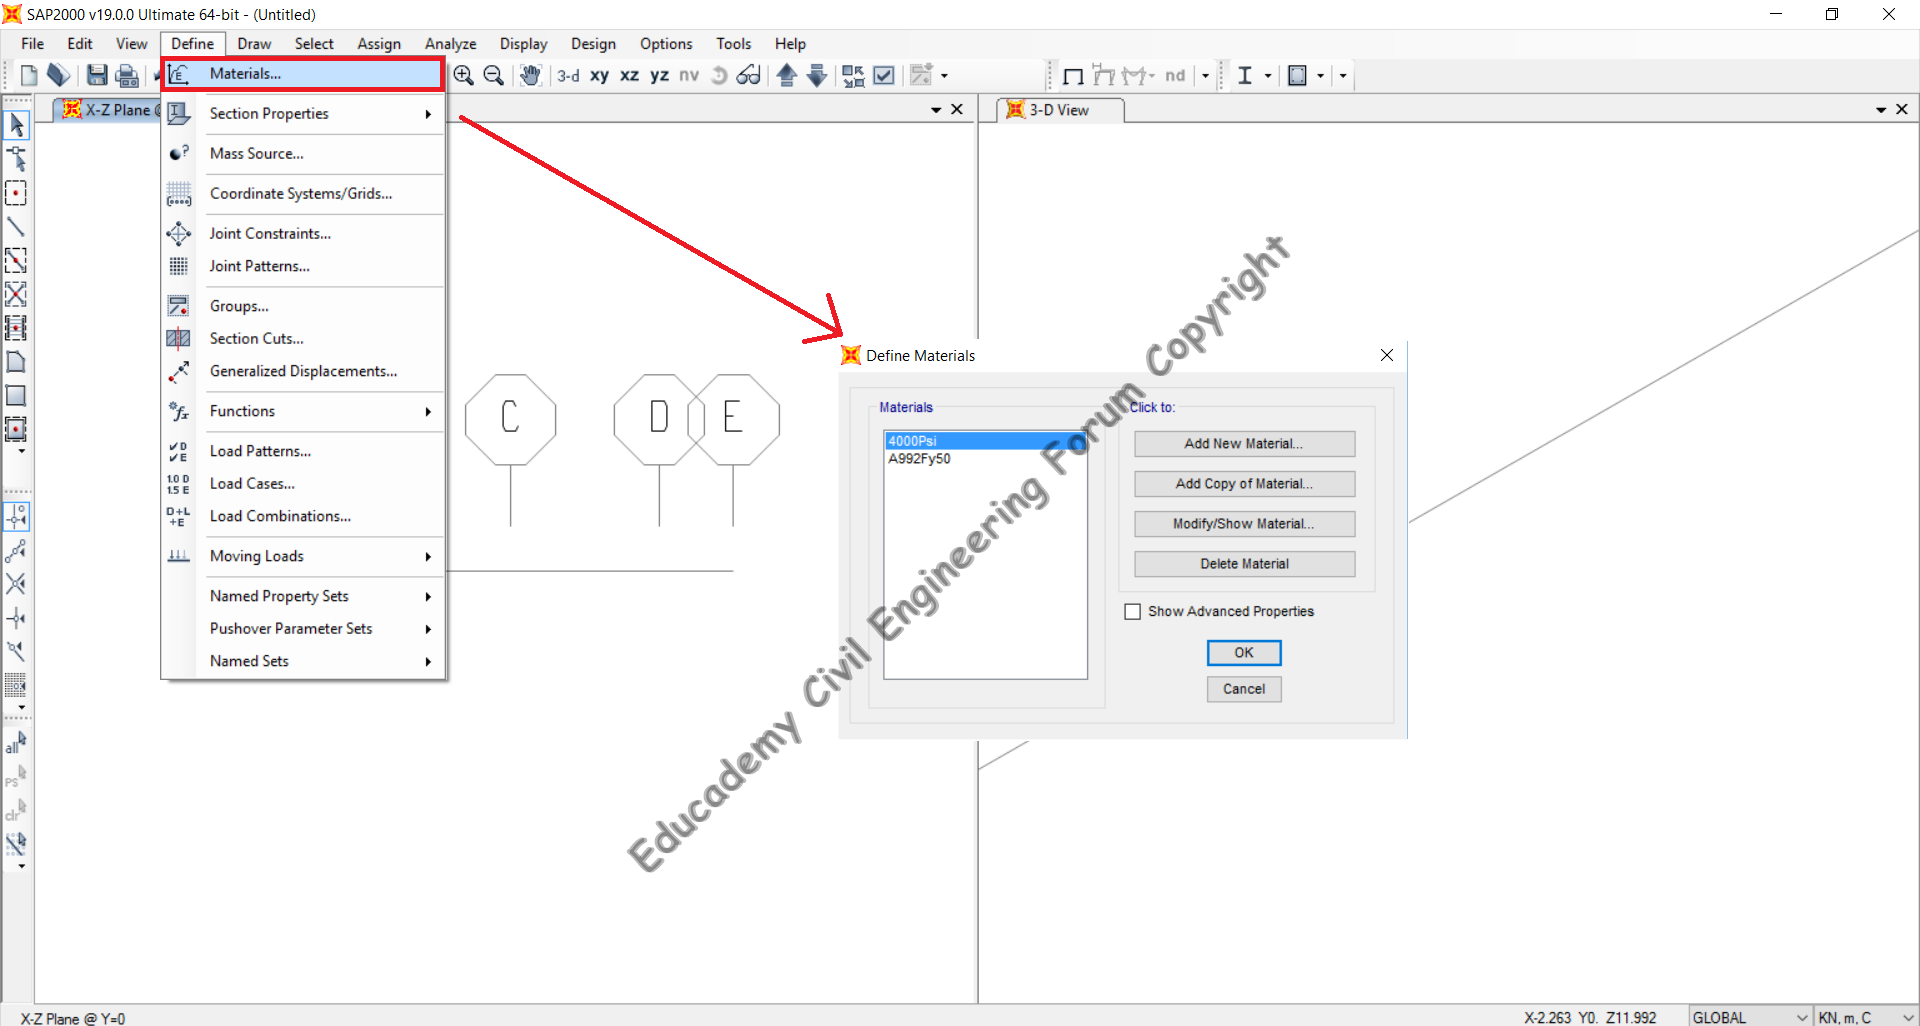Screen dimensions: 1920x1026
Task: Open dropdown arrow next to I-section icon
Action: [1268, 76]
